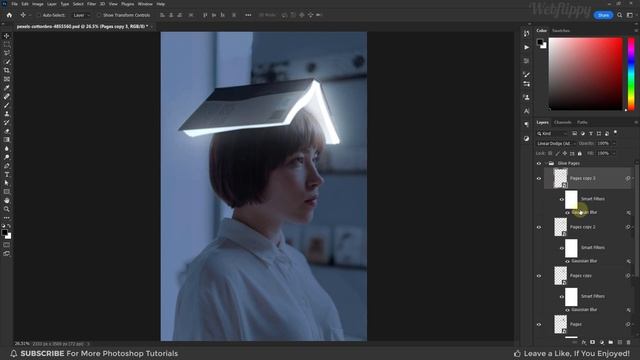Select the Eyedropper tool

(x=7, y=88)
